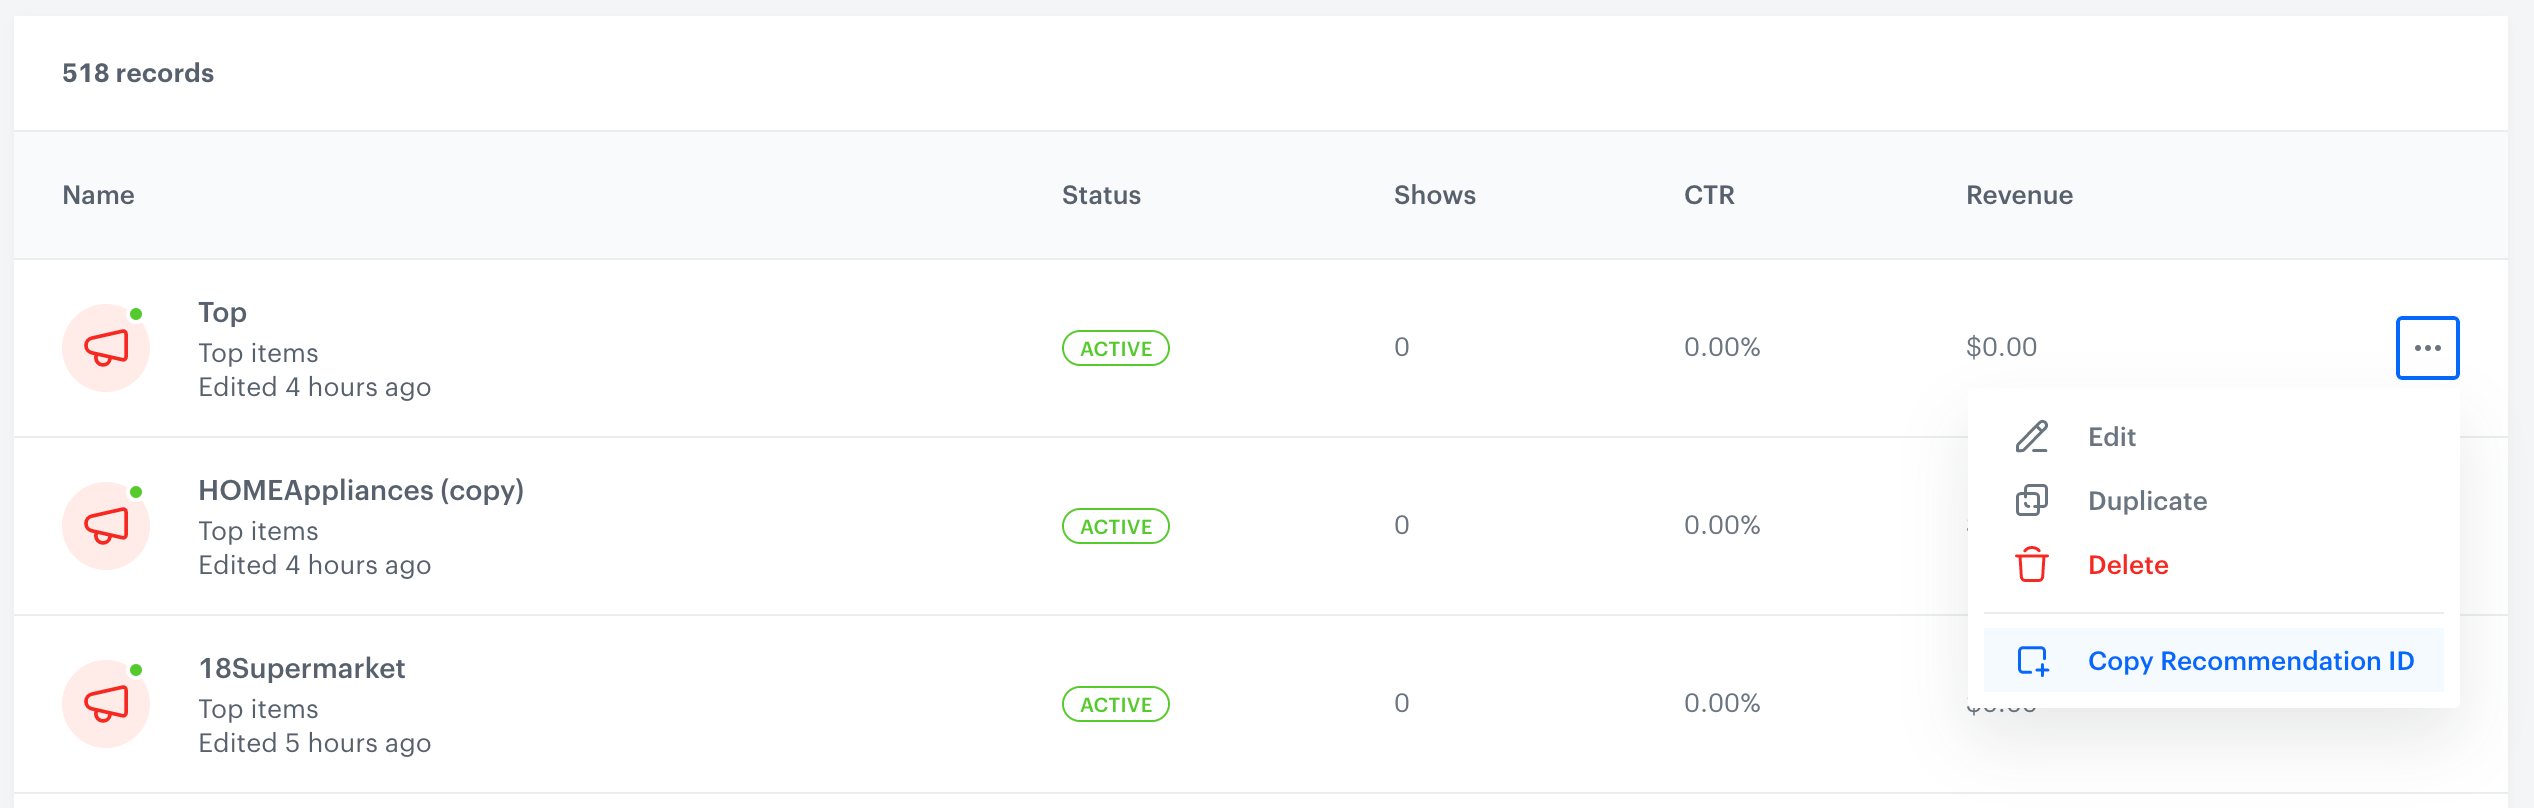Click the megaphone icon next to 18Supermarket
Screen dimensions: 2534x808
click(105, 703)
